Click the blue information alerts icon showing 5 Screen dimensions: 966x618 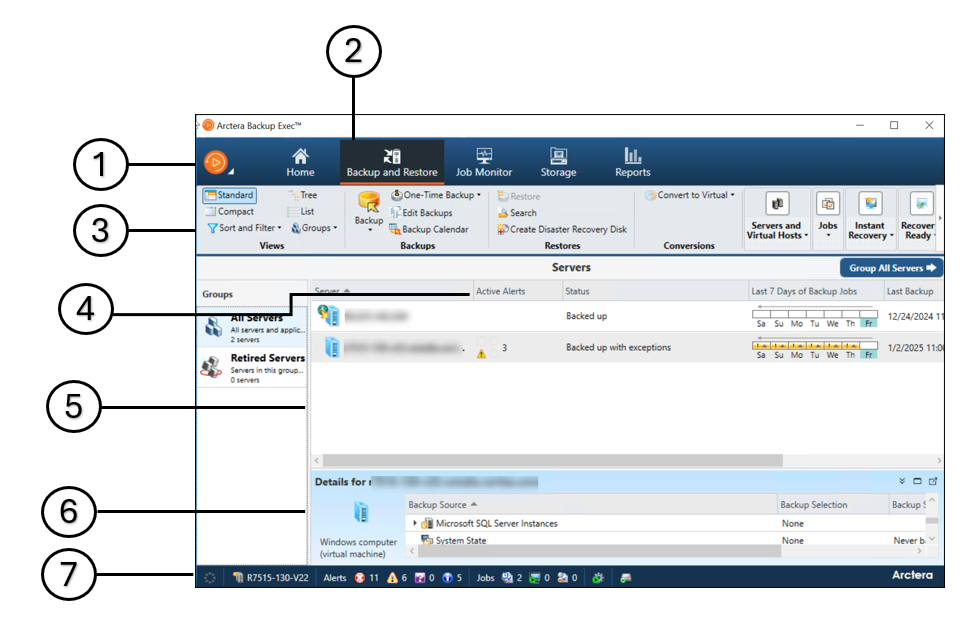point(448,578)
